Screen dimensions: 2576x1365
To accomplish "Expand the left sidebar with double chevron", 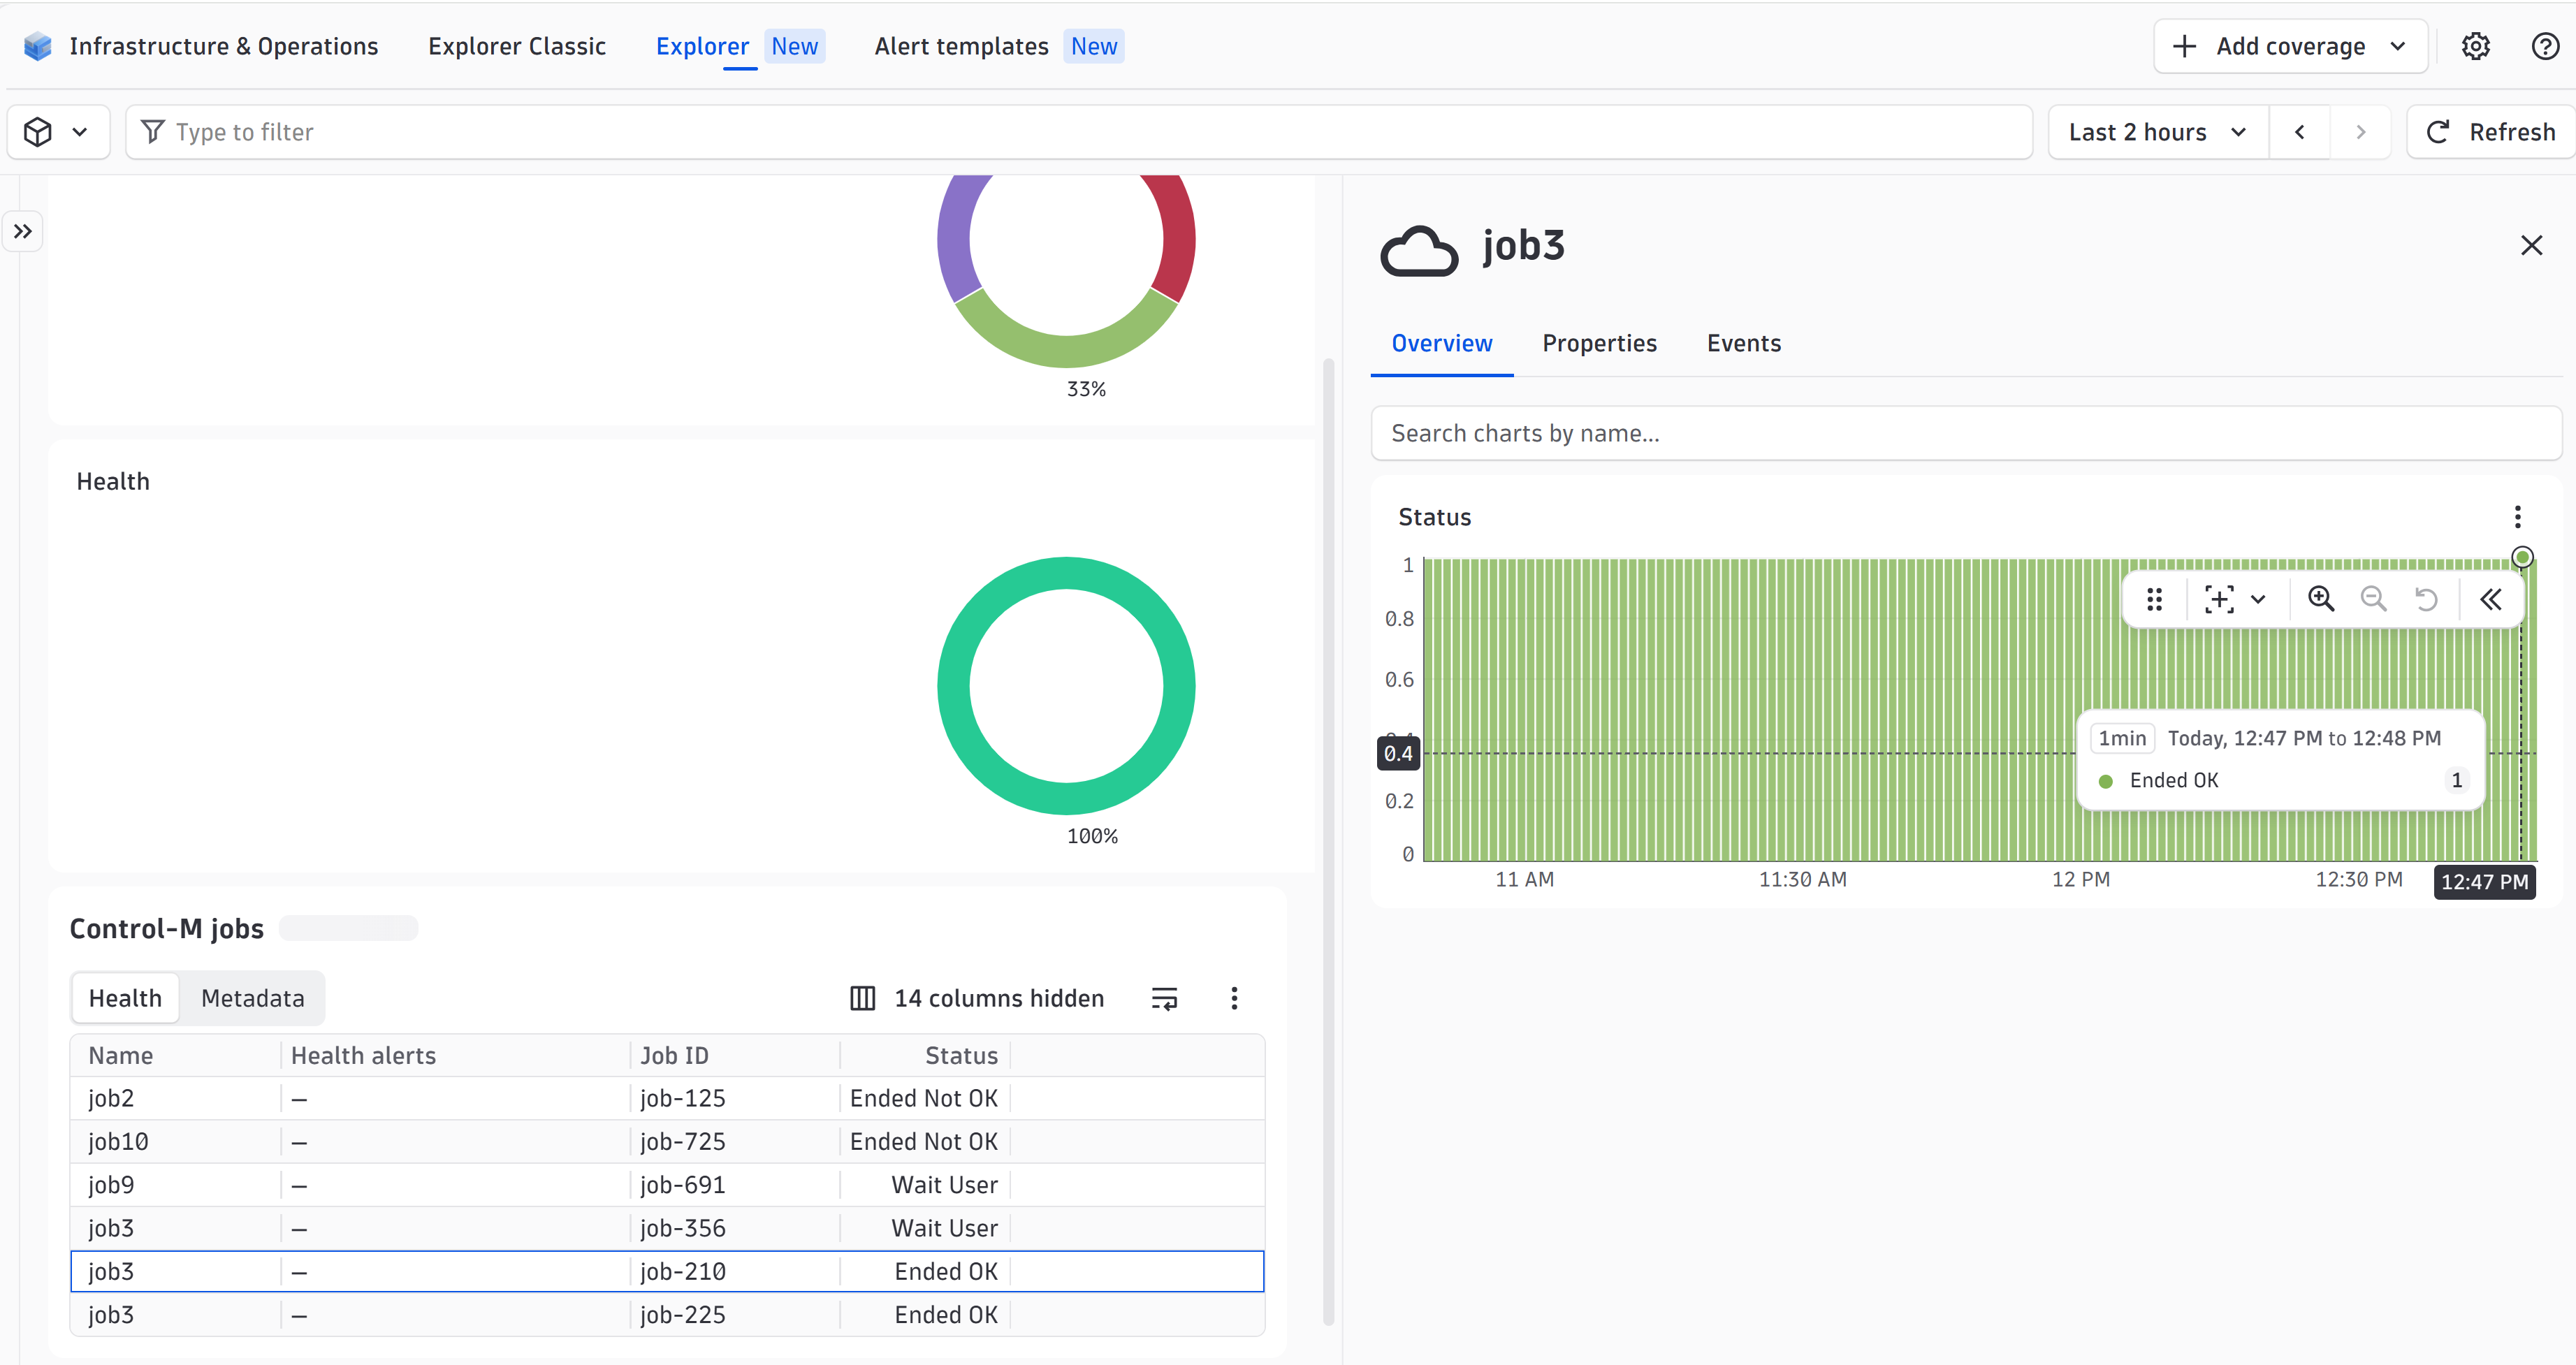I will (x=23, y=231).
